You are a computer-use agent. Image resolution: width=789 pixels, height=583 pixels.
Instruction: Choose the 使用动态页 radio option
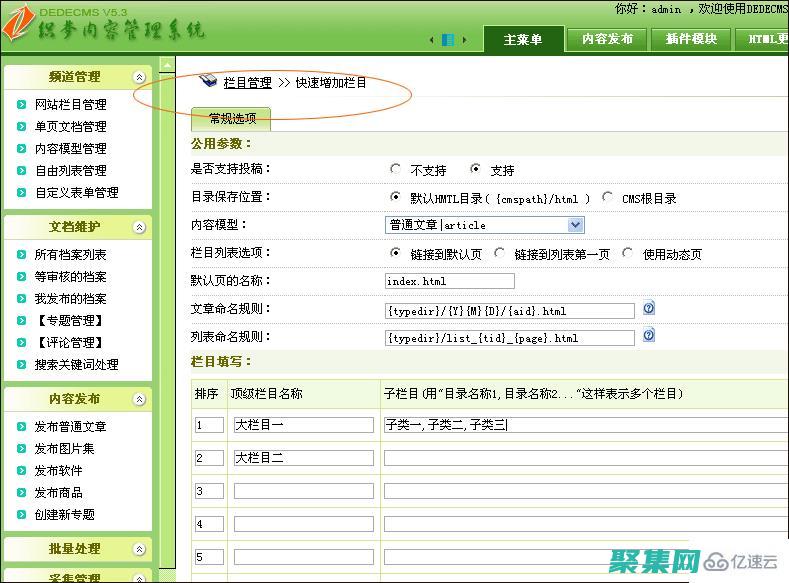(x=628, y=253)
